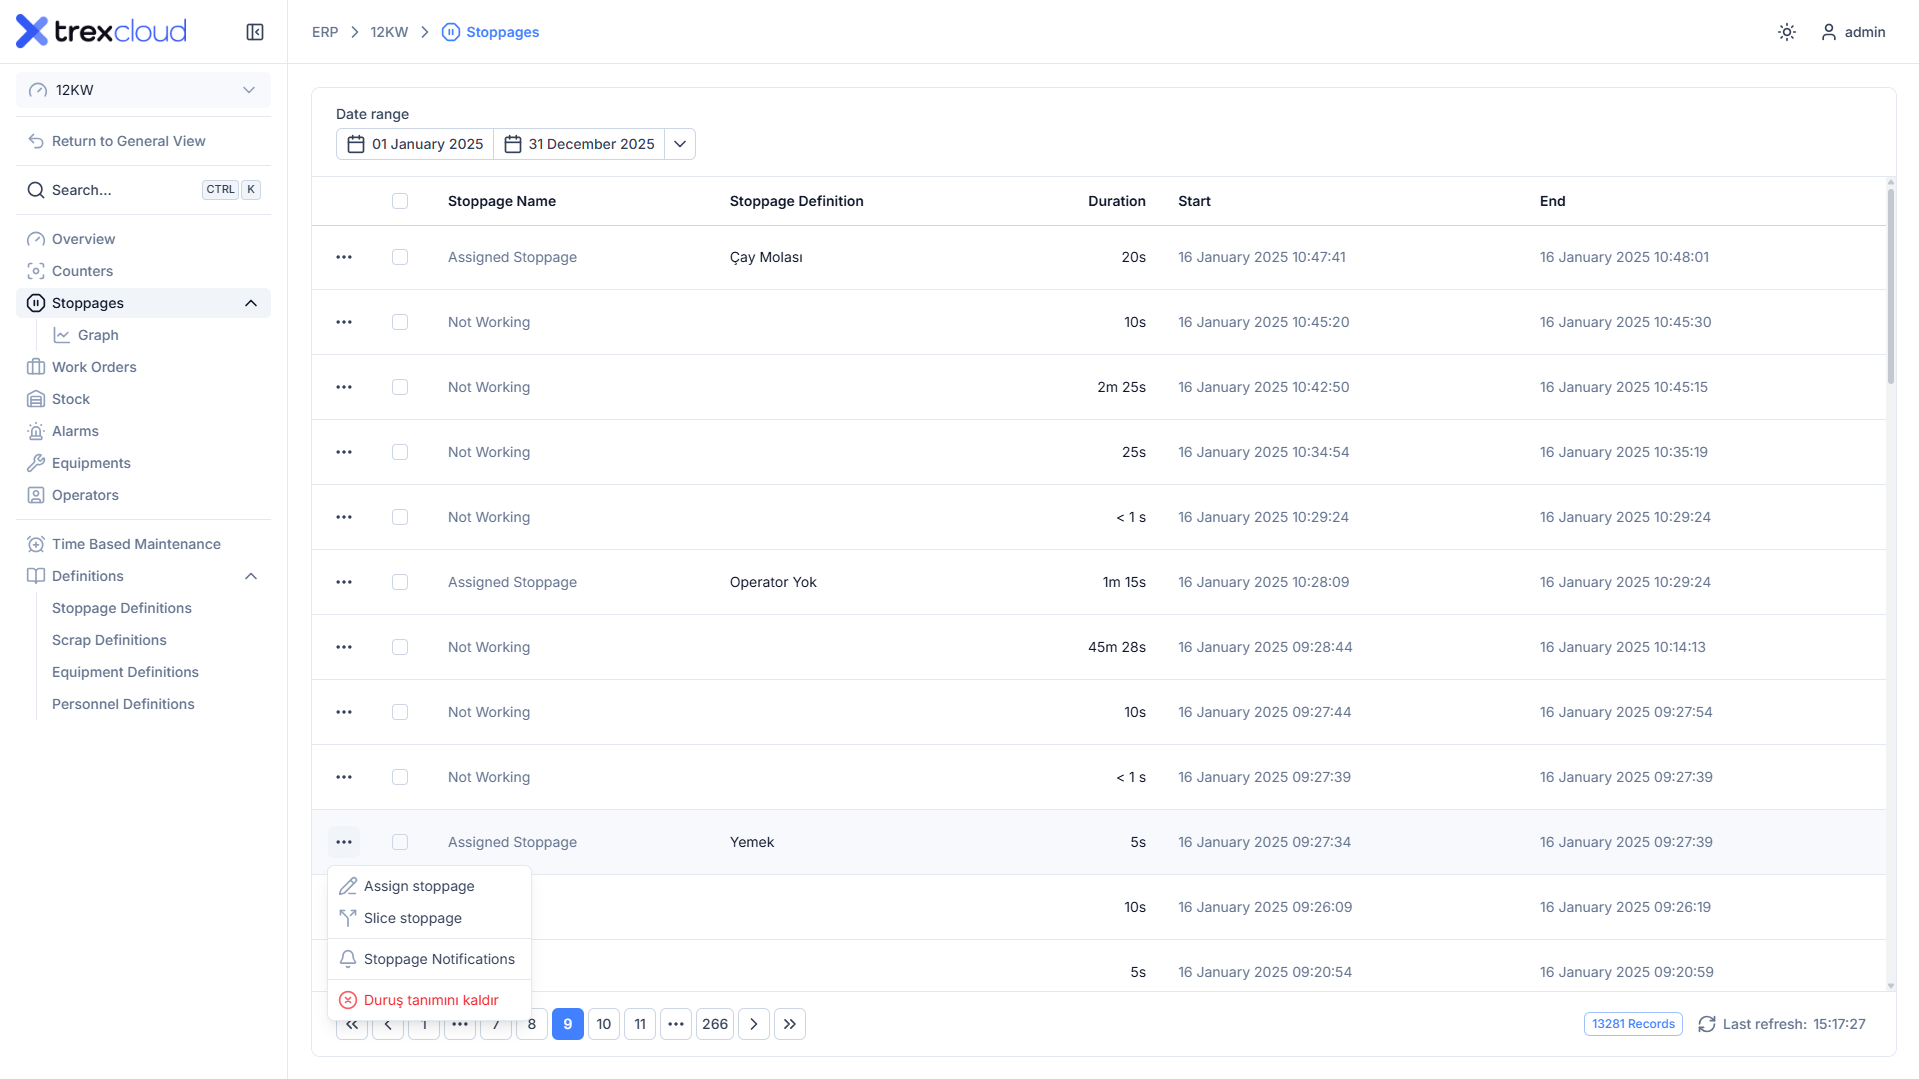
Task: Collapse the sidebar panel icon
Action: pos(255,32)
